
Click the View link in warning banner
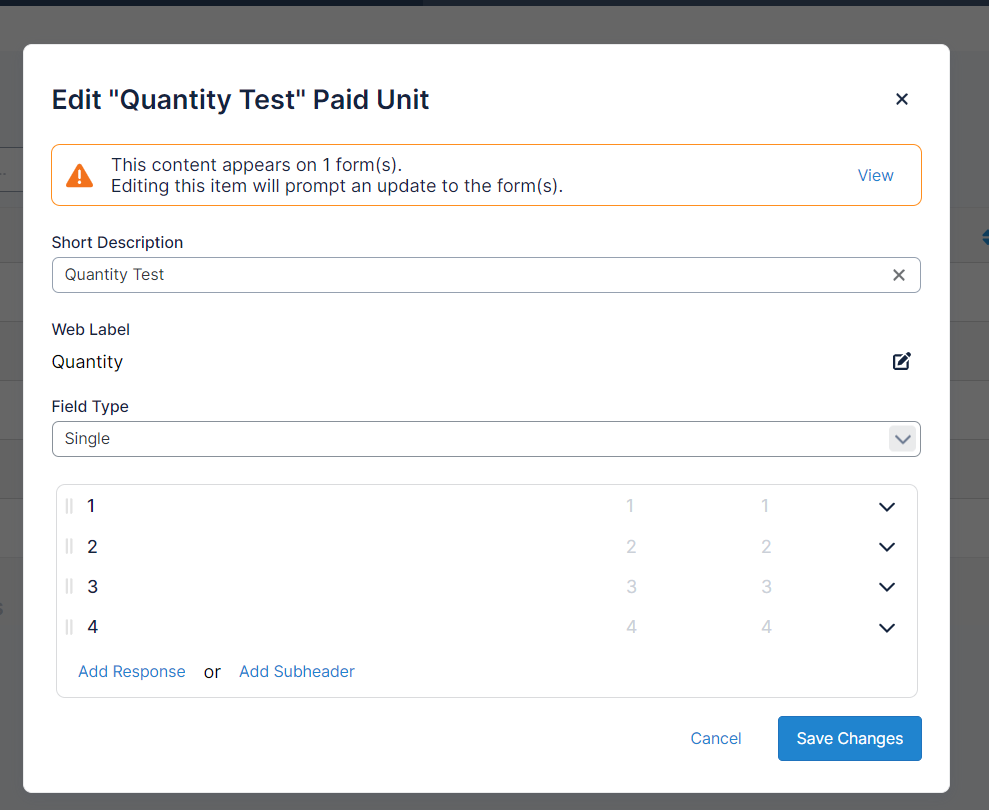(875, 175)
